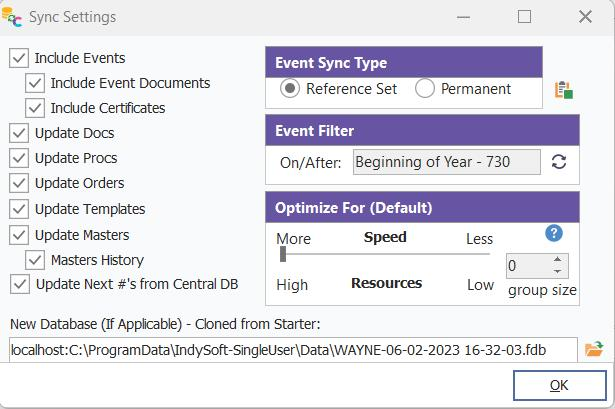
Task: Decrease group size with the down arrow
Action: point(557,272)
